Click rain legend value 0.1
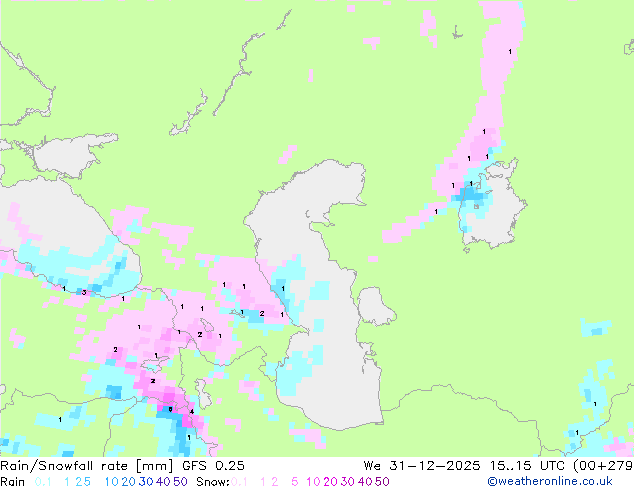The image size is (634, 490). click(x=43, y=482)
